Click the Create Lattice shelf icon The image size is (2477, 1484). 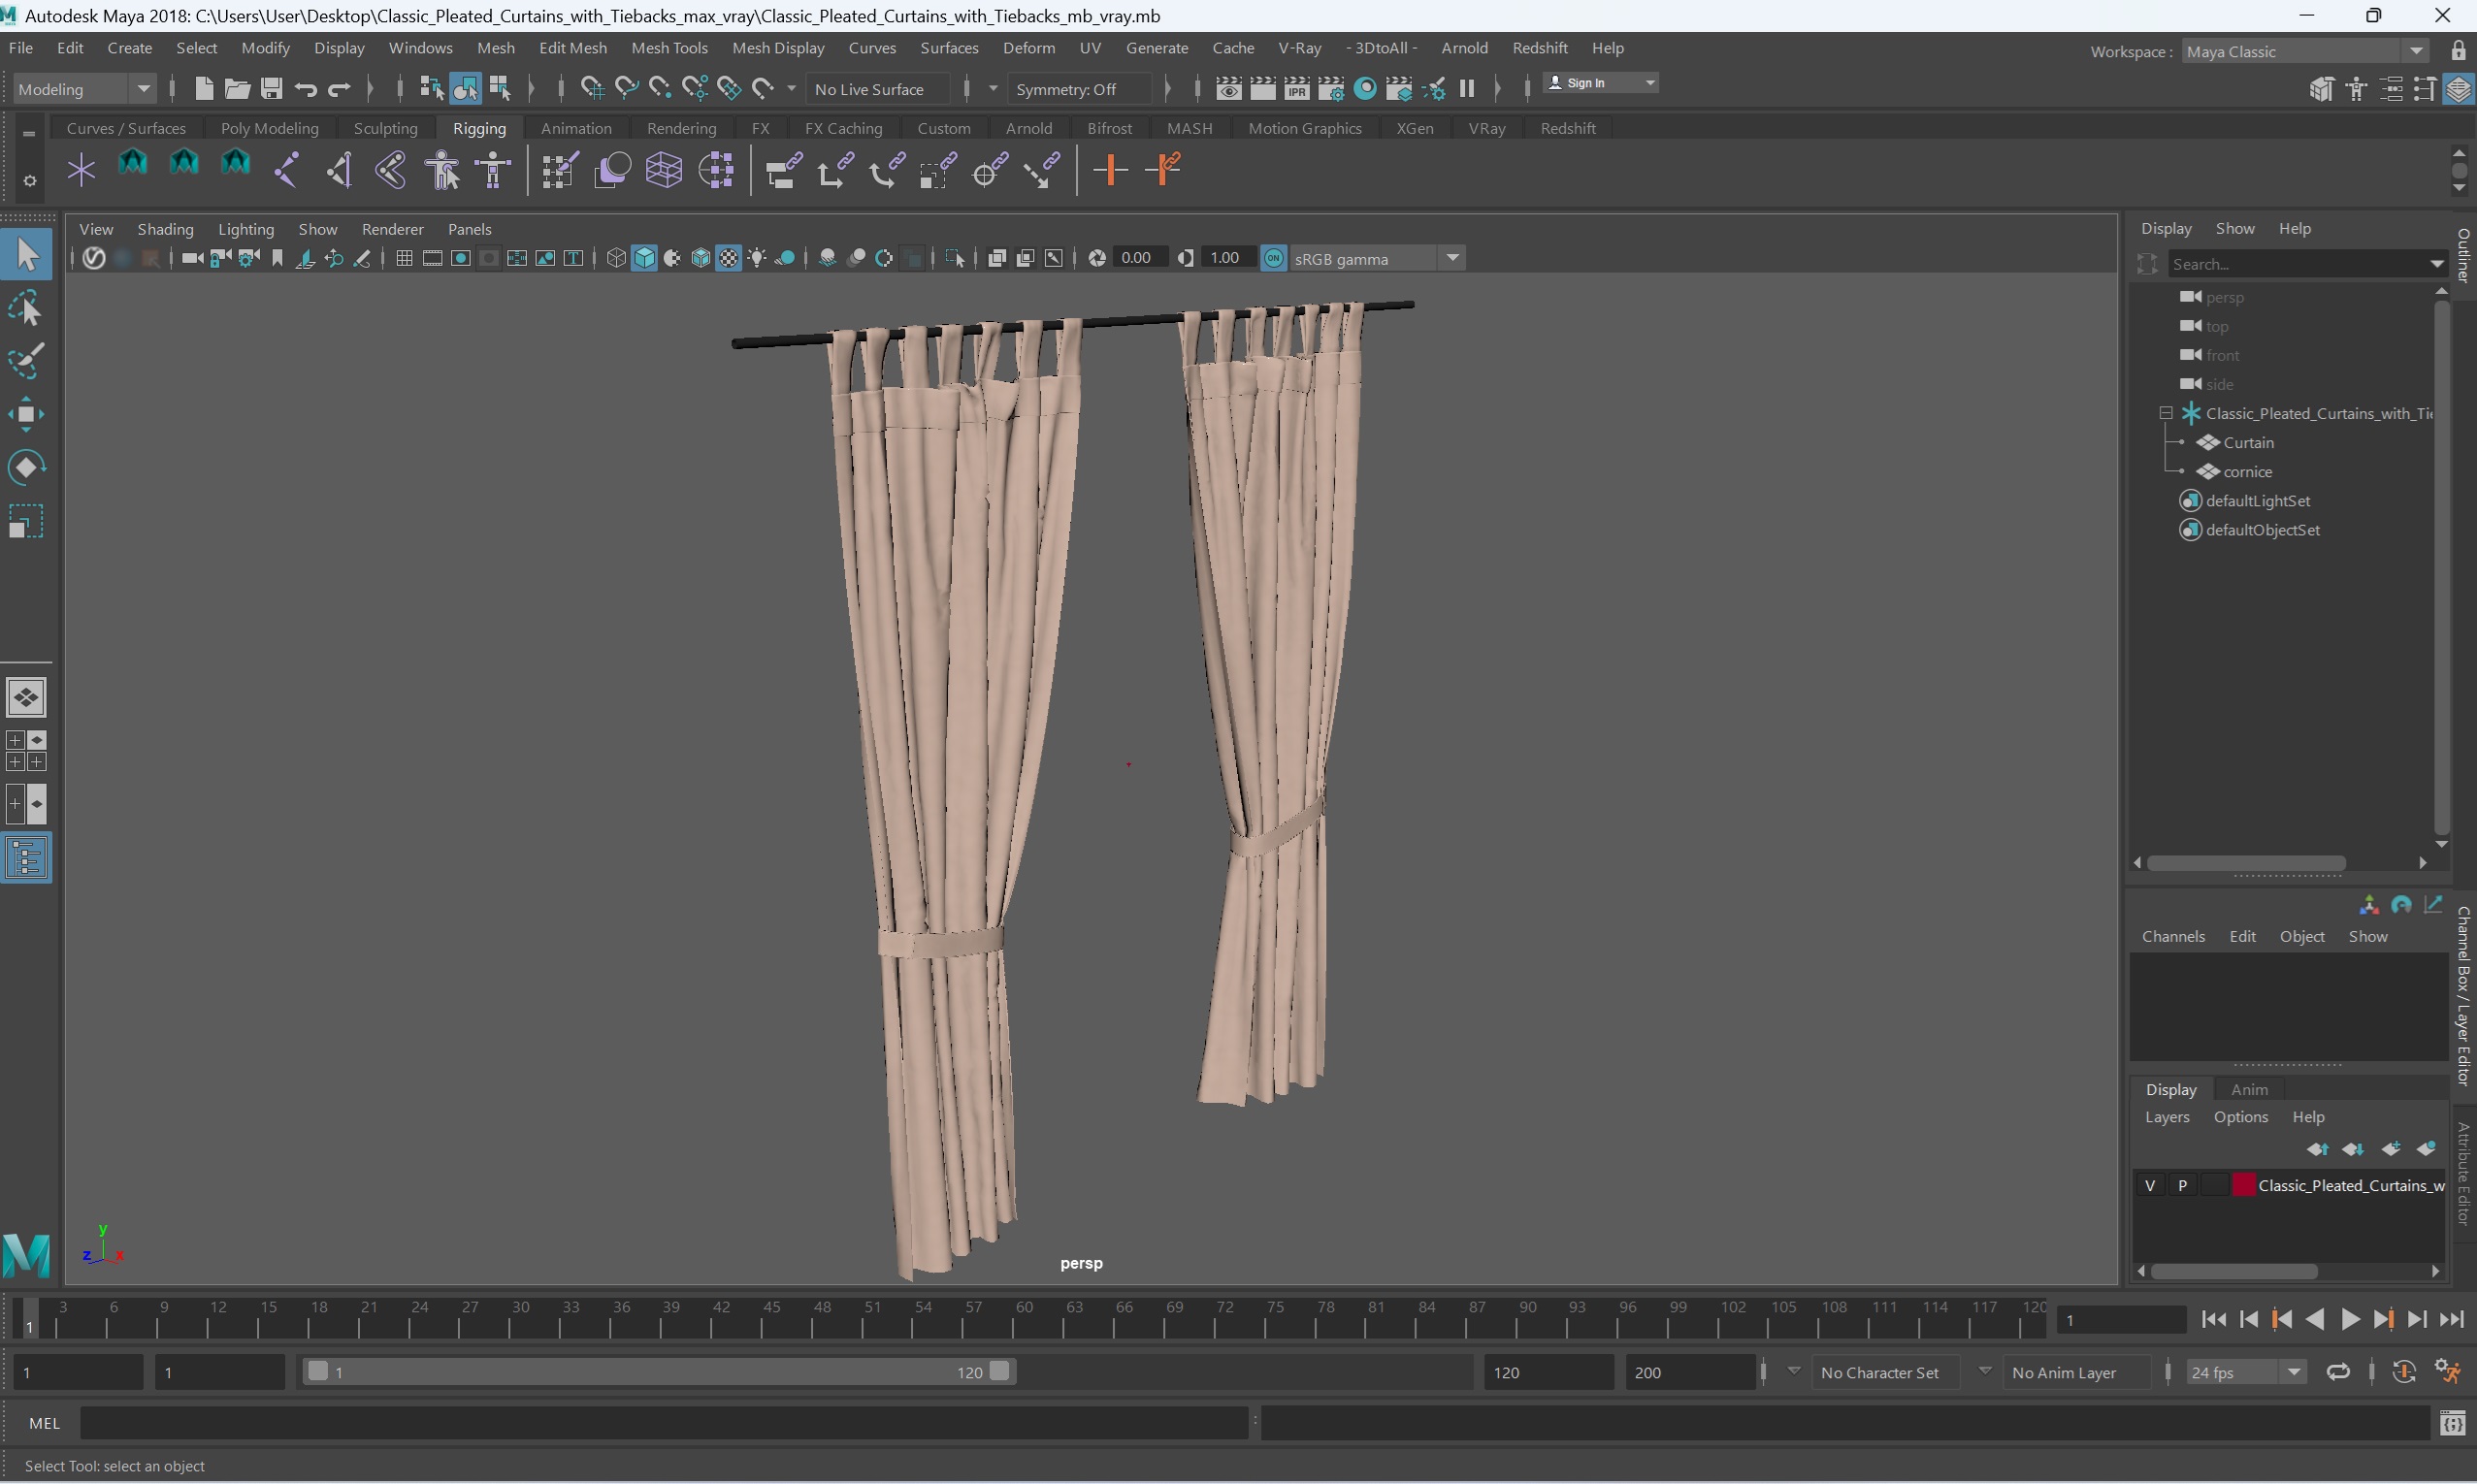click(x=664, y=170)
